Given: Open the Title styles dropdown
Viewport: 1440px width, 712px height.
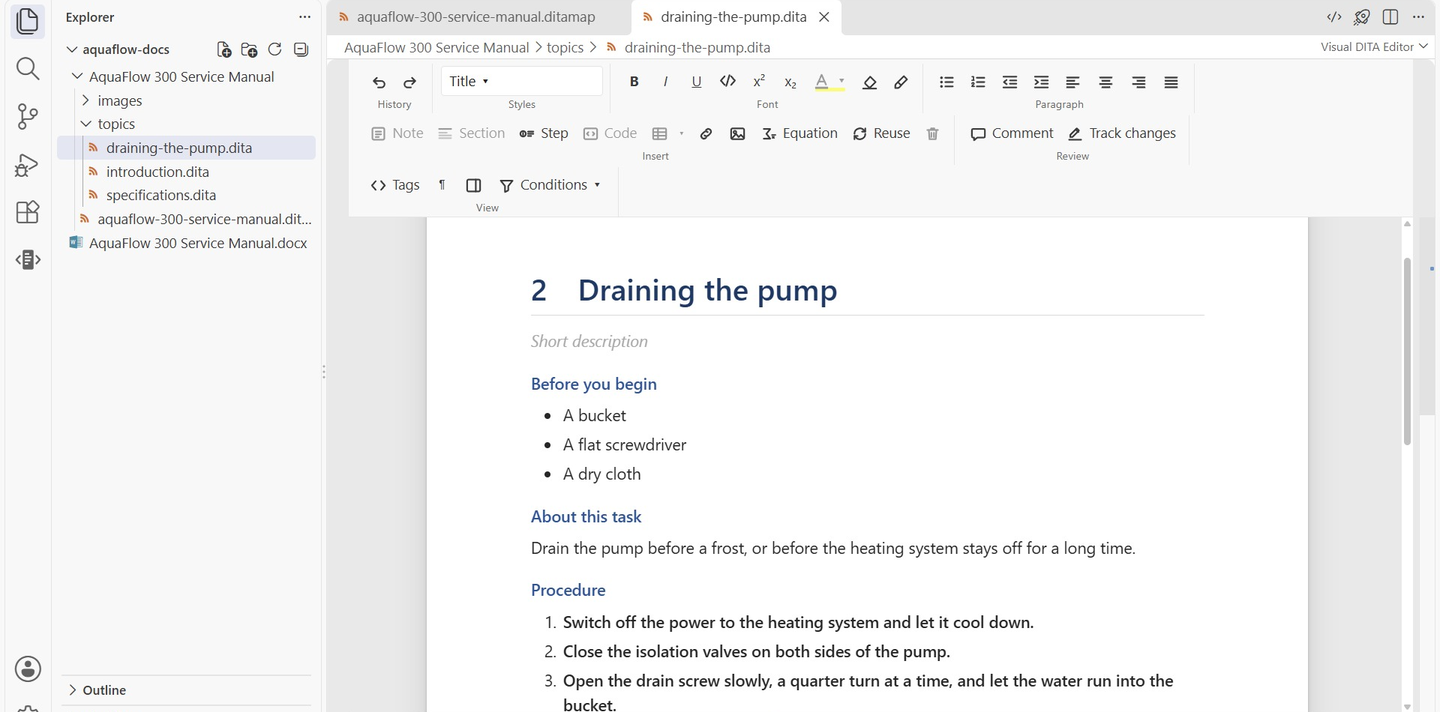Looking at the screenshot, I should 522,81.
